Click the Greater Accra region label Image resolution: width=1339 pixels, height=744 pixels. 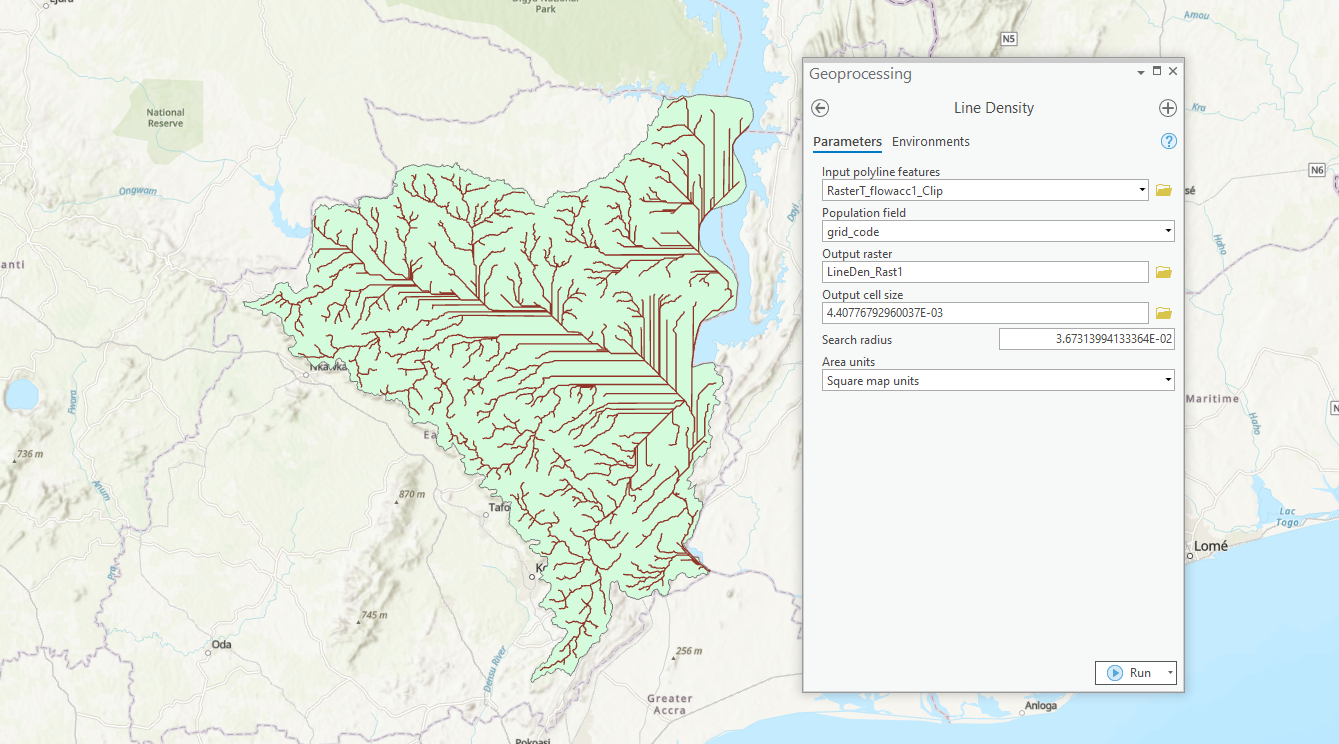click(669, 705)
